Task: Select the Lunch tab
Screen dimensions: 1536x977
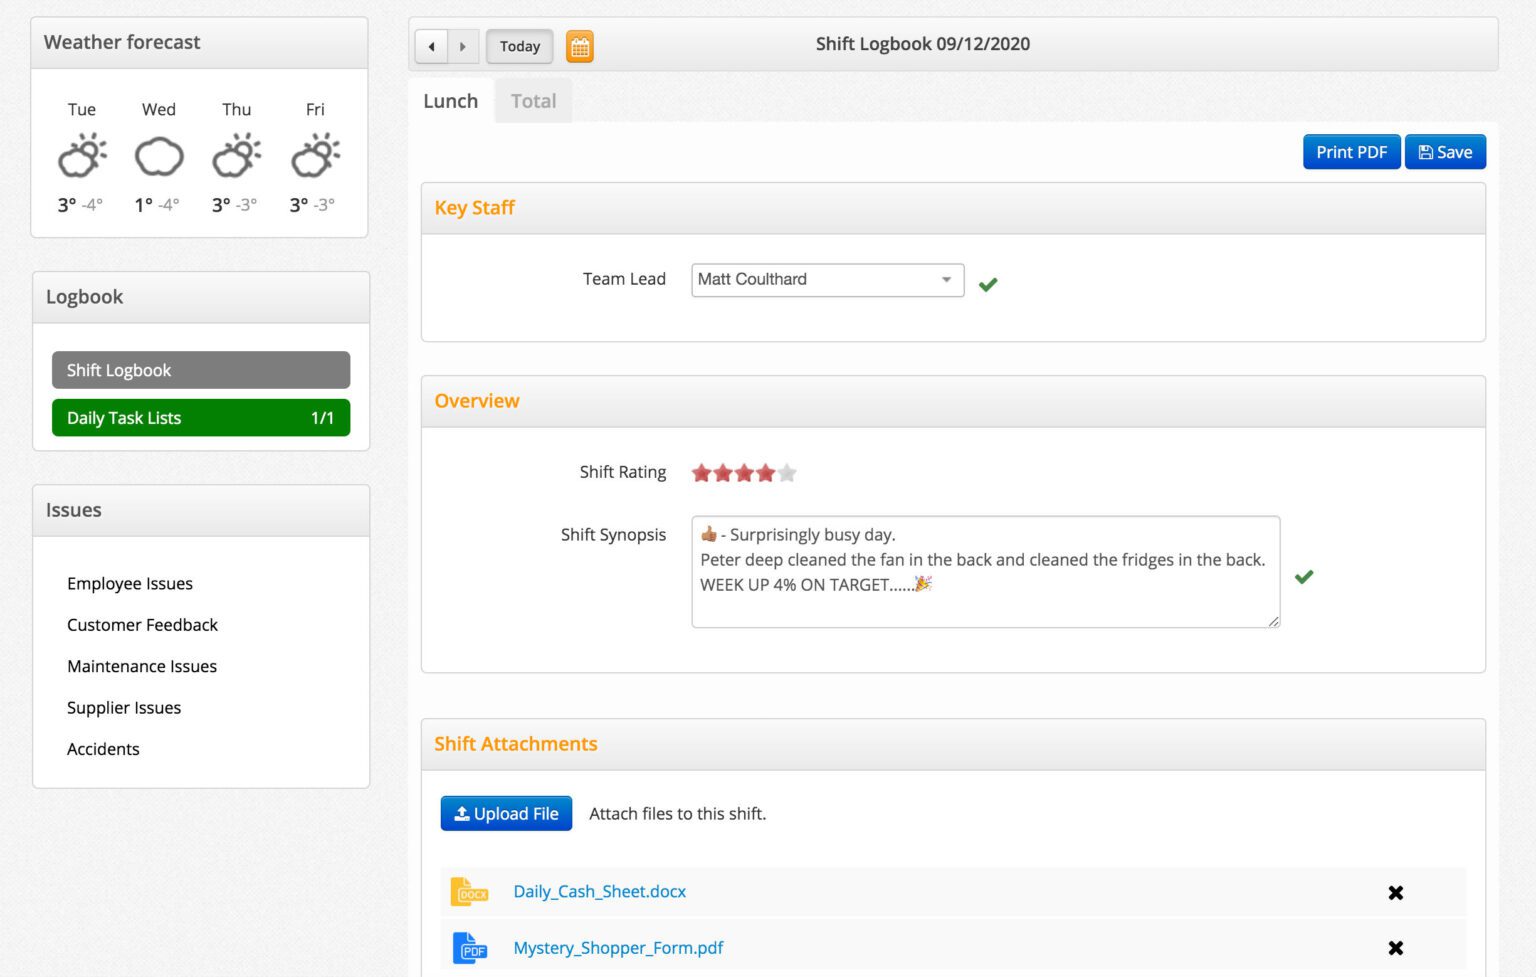Action: click(451, 101)
